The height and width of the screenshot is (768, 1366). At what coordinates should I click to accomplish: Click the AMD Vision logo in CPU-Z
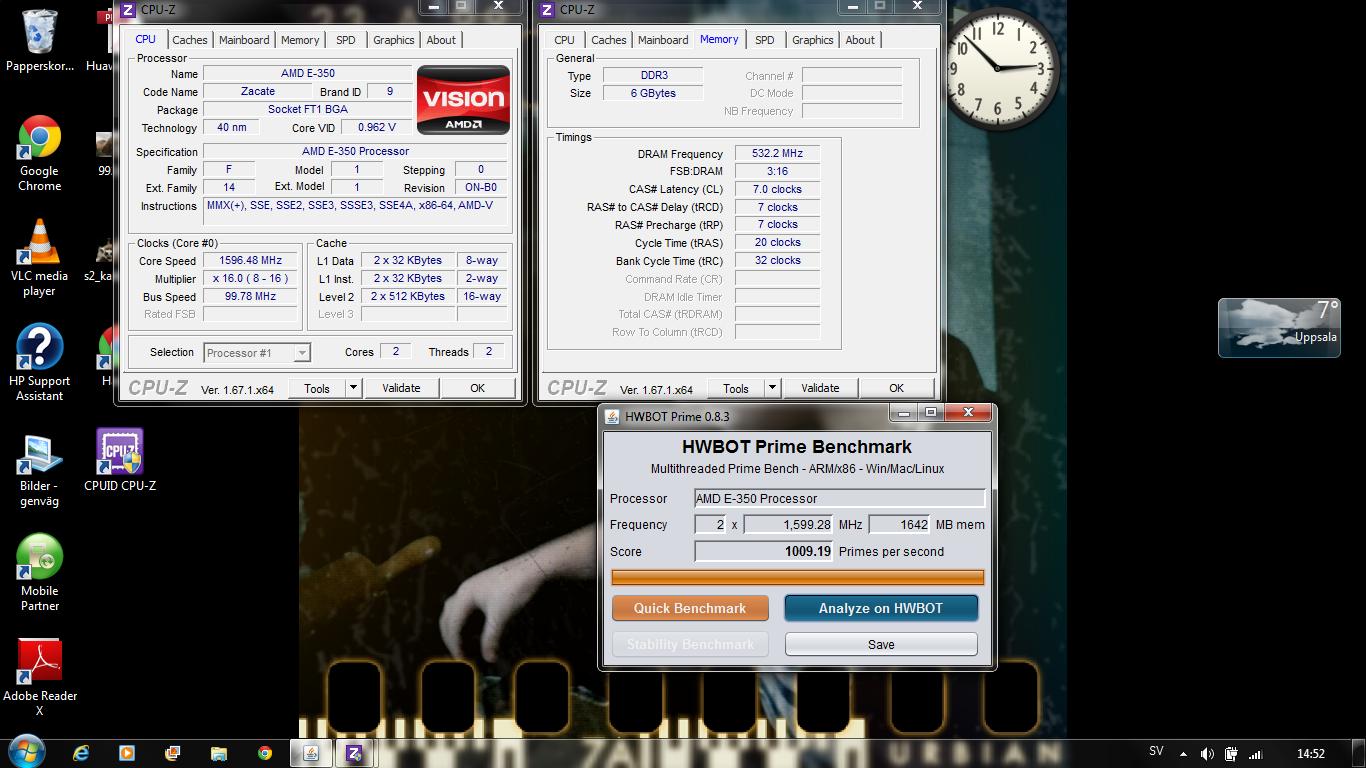pyautogui.click(x=463, y=100)
